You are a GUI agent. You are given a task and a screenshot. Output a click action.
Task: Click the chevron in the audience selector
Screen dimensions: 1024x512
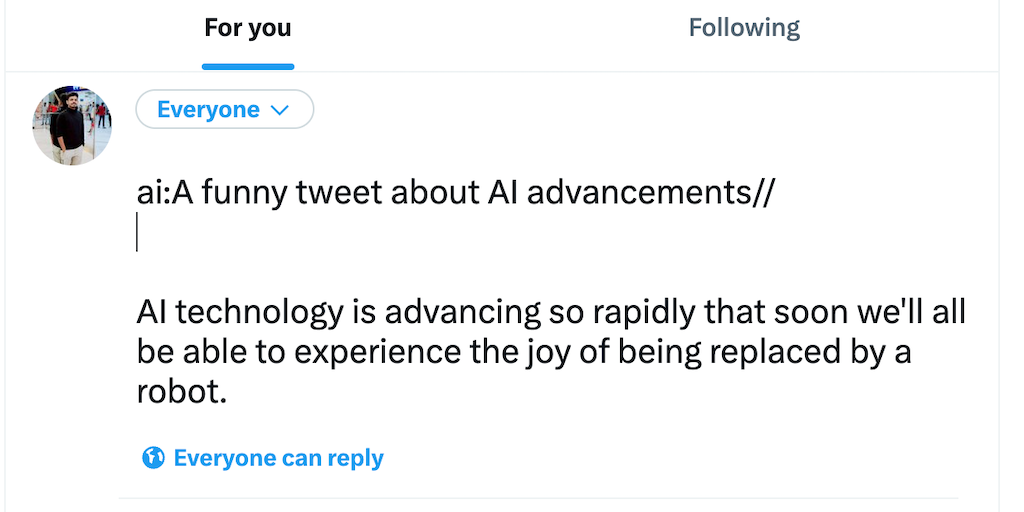[x=281, y=110]
